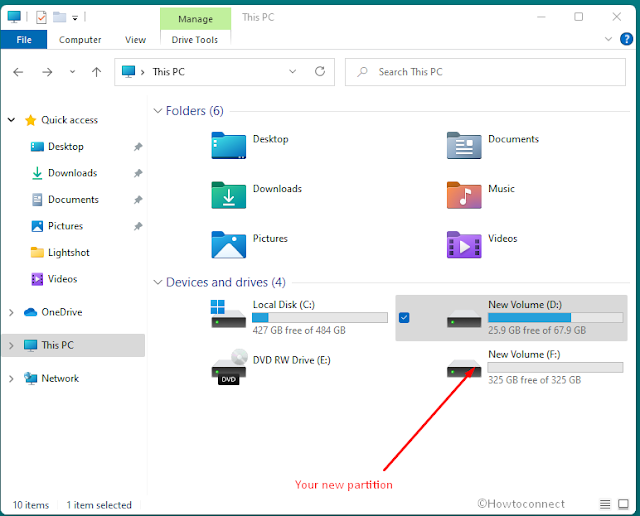The image size is (640, 516).
Task: Open Lightshot folder in navigation pane
Action: coord(69,252)
